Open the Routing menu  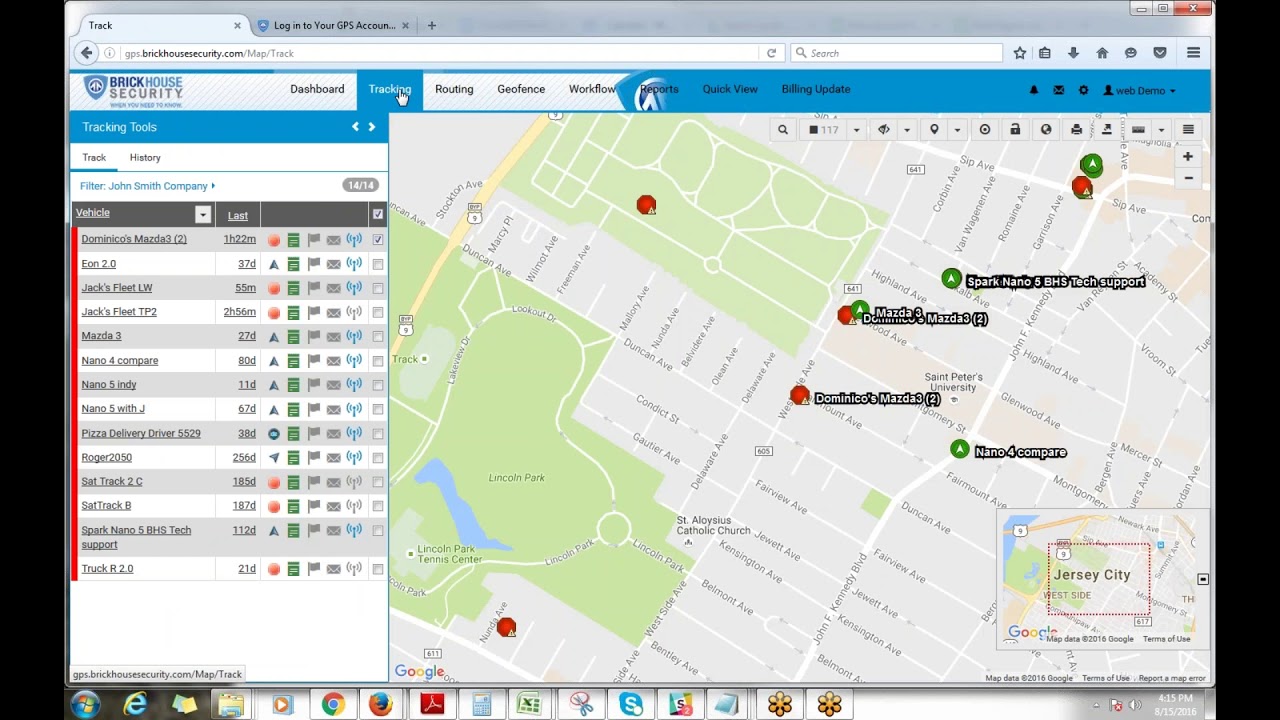454,89
